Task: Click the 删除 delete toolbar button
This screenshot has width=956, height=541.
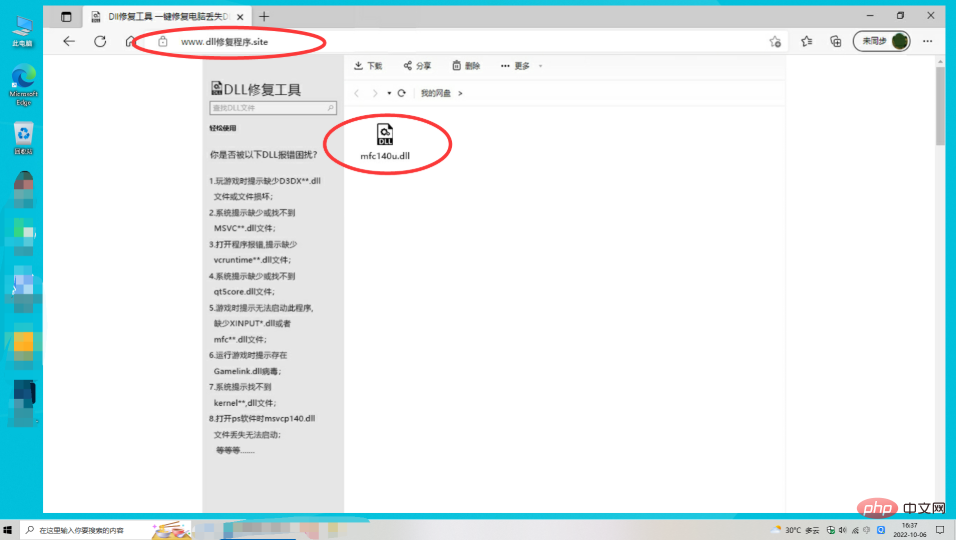Action: pyautogui.click(x=466, y=66)
